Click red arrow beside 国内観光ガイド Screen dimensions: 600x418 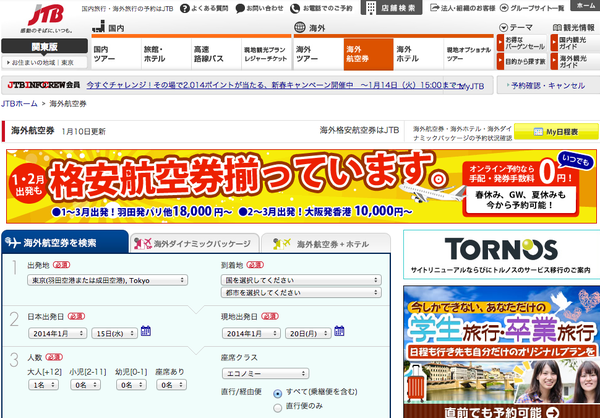tap(554, 43)
